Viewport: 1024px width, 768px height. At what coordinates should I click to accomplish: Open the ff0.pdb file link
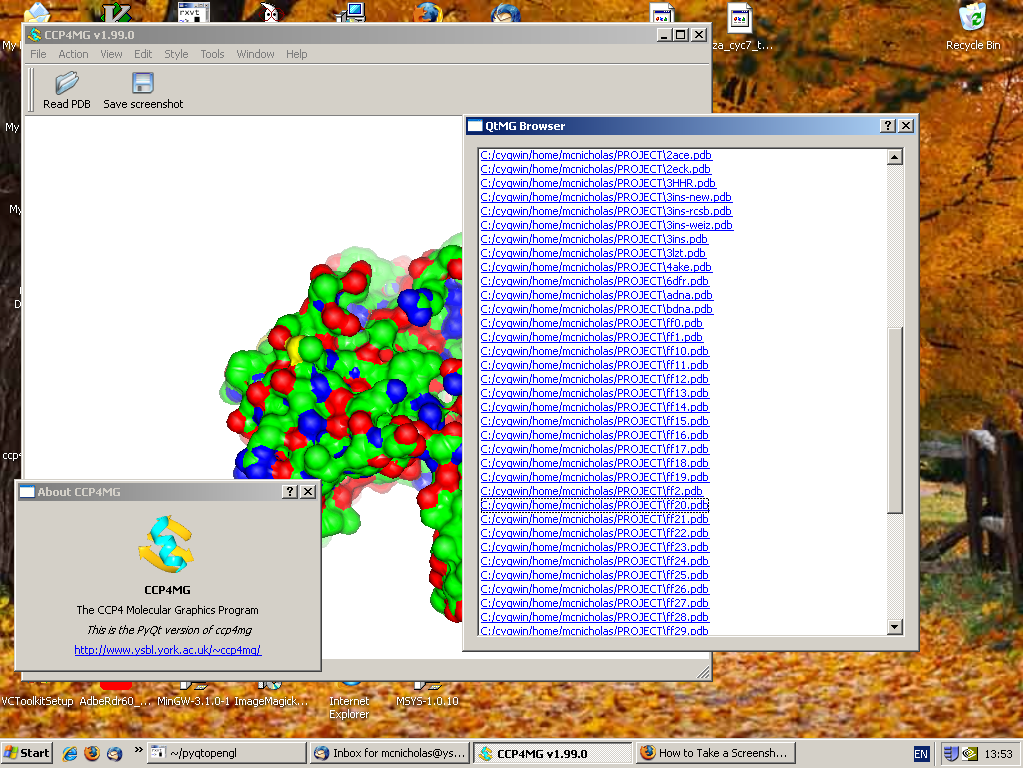[592, 323]
